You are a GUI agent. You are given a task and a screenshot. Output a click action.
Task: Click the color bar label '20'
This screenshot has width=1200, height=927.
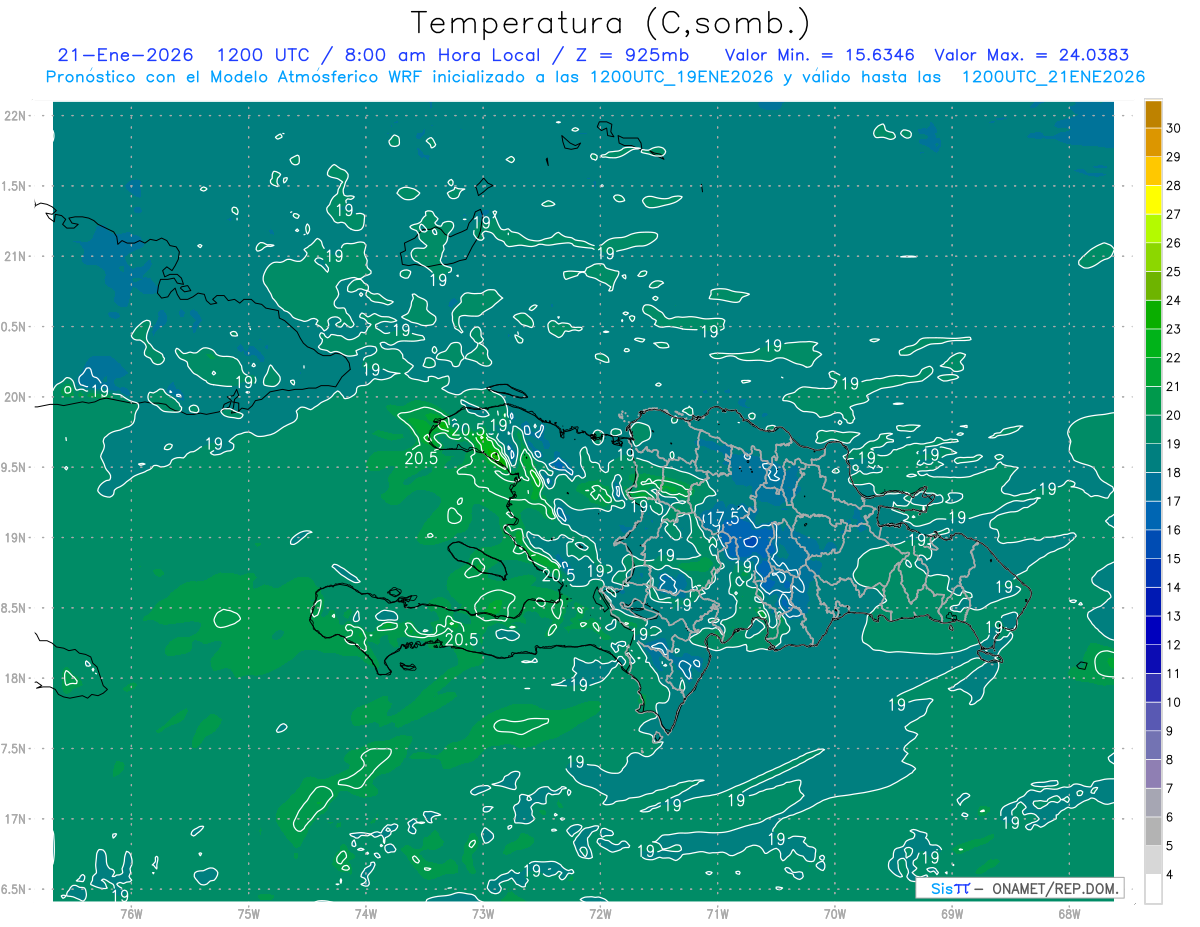pos(1173,415)
